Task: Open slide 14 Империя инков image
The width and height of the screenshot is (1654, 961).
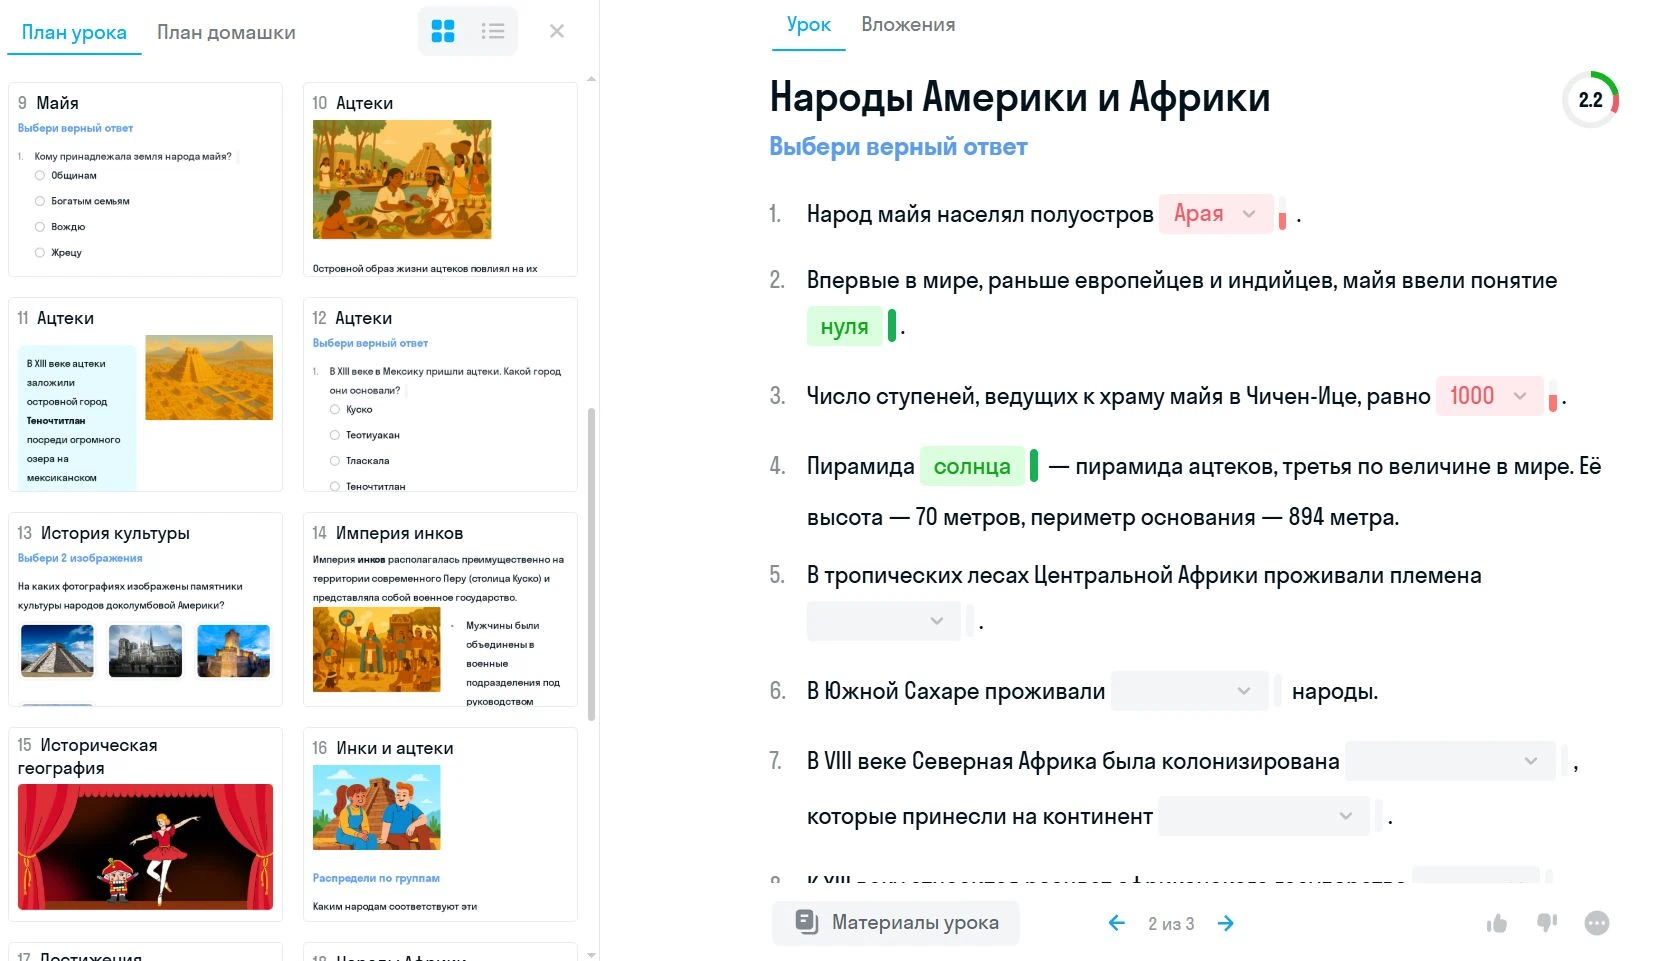Action: pos(376,649)
